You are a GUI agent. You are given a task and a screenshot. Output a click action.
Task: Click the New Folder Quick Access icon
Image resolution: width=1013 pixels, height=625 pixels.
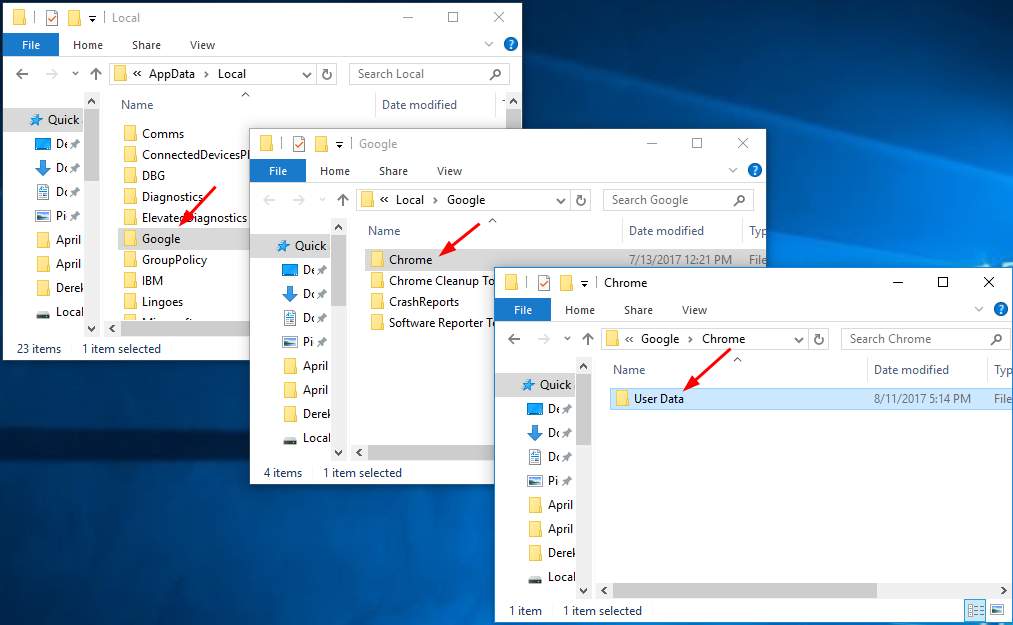pos(566,282)
